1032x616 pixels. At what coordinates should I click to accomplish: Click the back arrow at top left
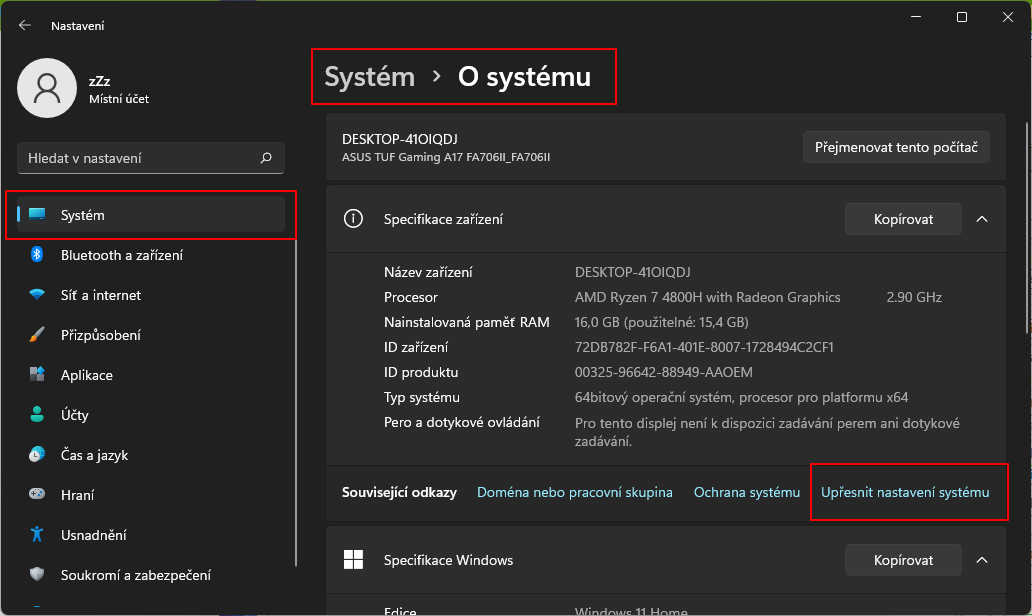(23, 25)
